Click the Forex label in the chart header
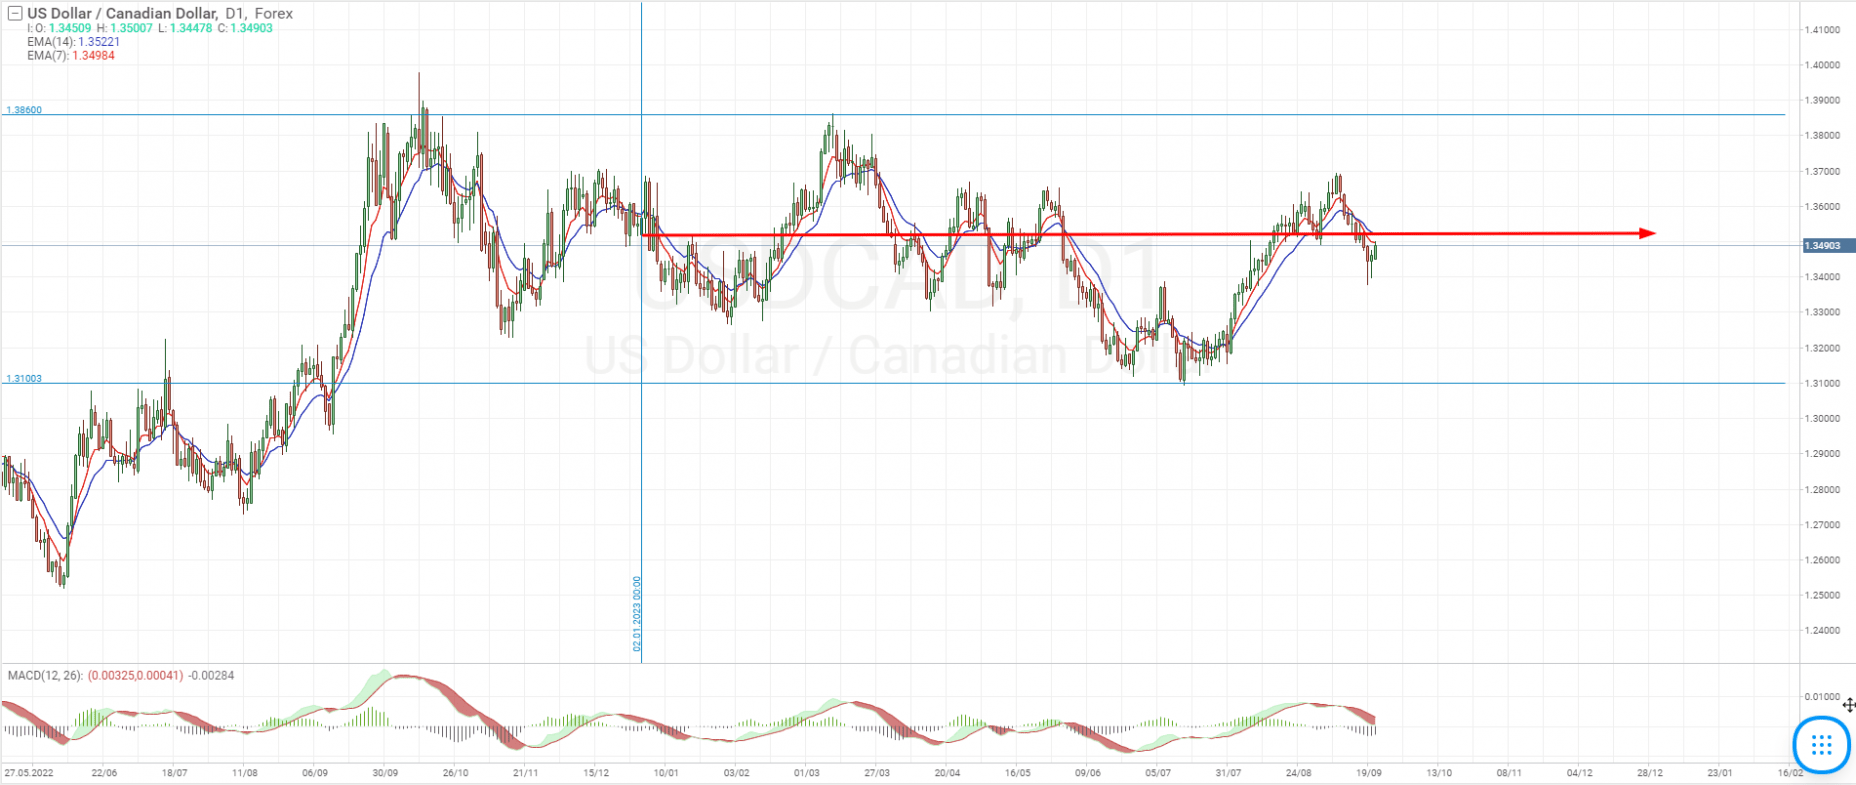Image resolution: width=1856 pixels, height=785 pixels. pos(274,14)
